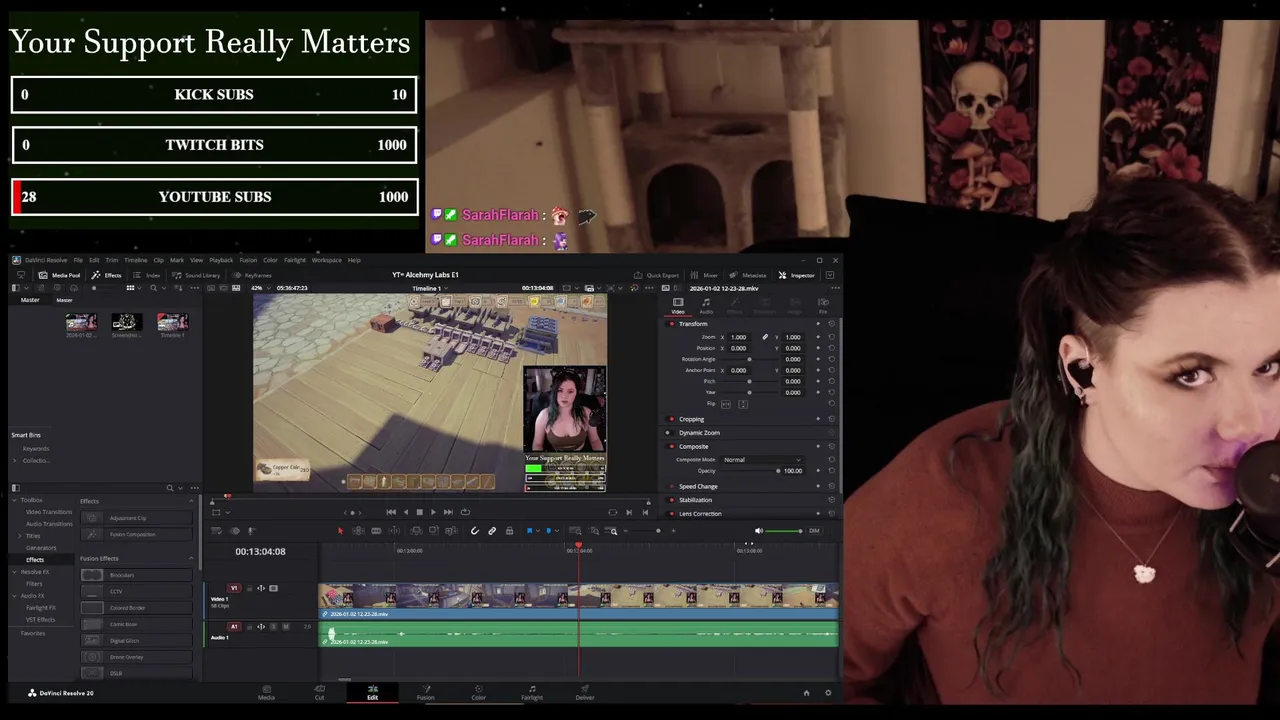This screenshot has height=720, width=1280.
Task: Adjust the Pitch slider
Action: click(x=749, y=381)
